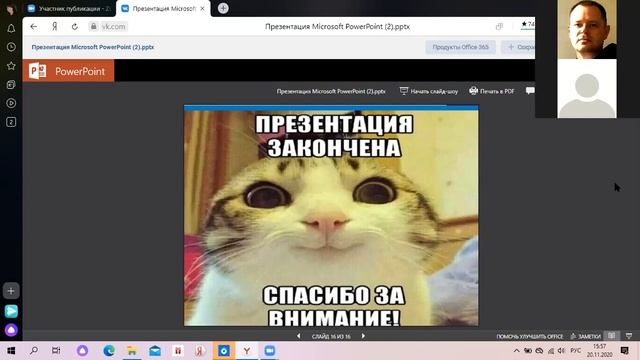Open Microsoft Edge from the taskbar

pos(109,351)
